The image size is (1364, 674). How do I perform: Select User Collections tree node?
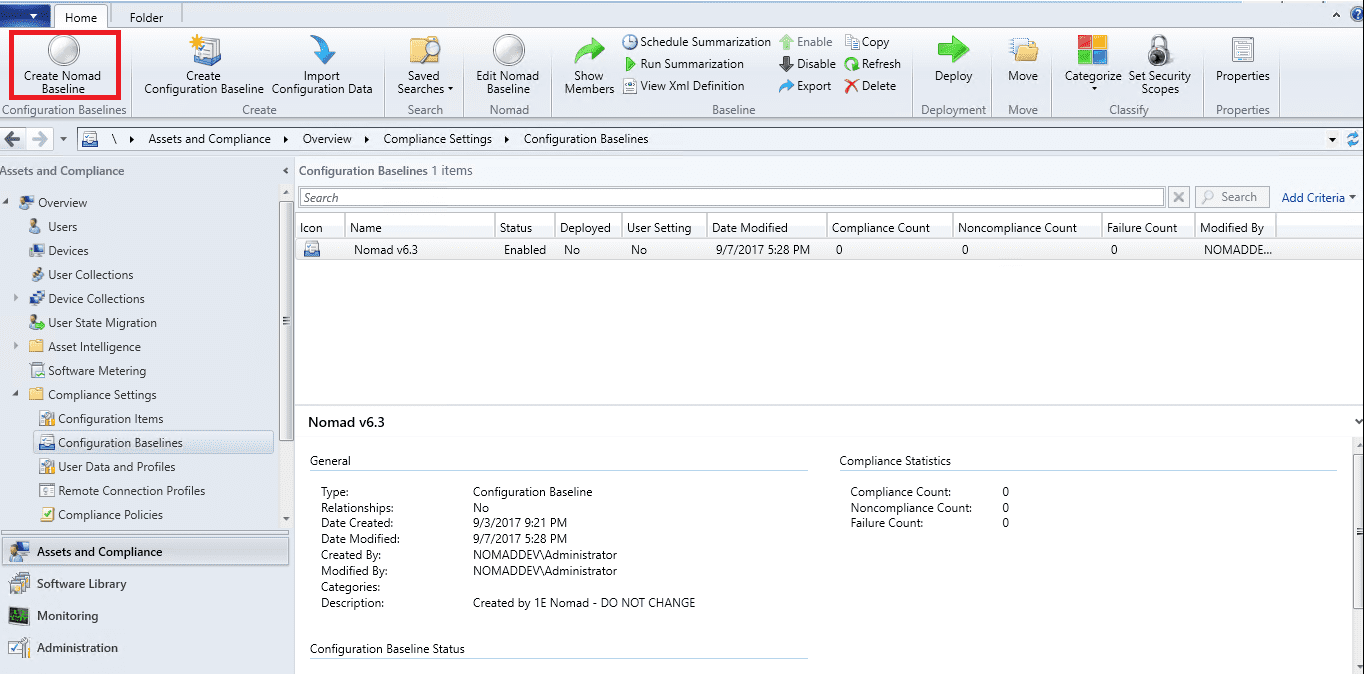tap(91, 275)
